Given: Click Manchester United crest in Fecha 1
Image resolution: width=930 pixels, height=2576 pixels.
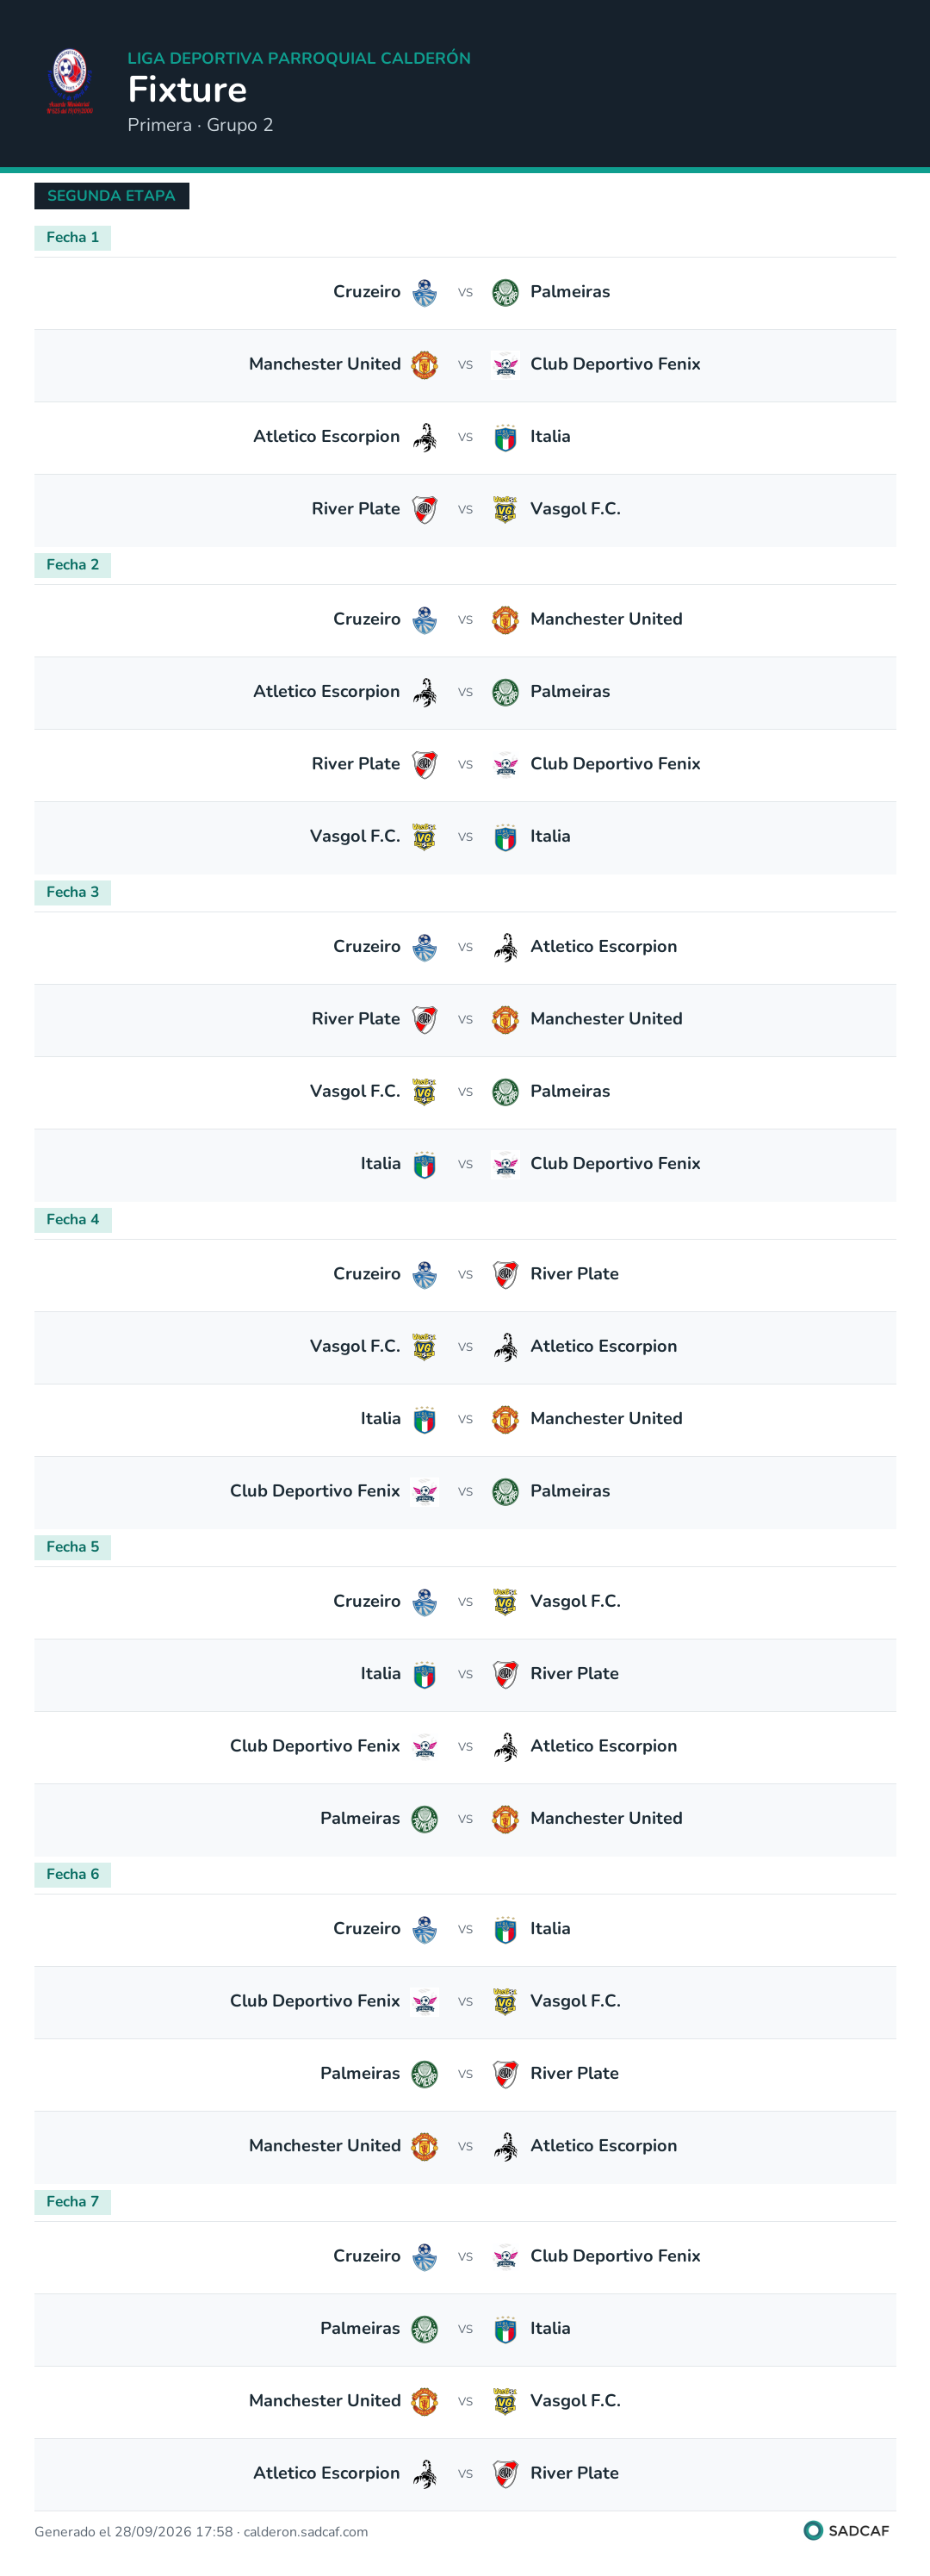Looking at the screenshot, I should pyautogui.click(x=425, y=365).
